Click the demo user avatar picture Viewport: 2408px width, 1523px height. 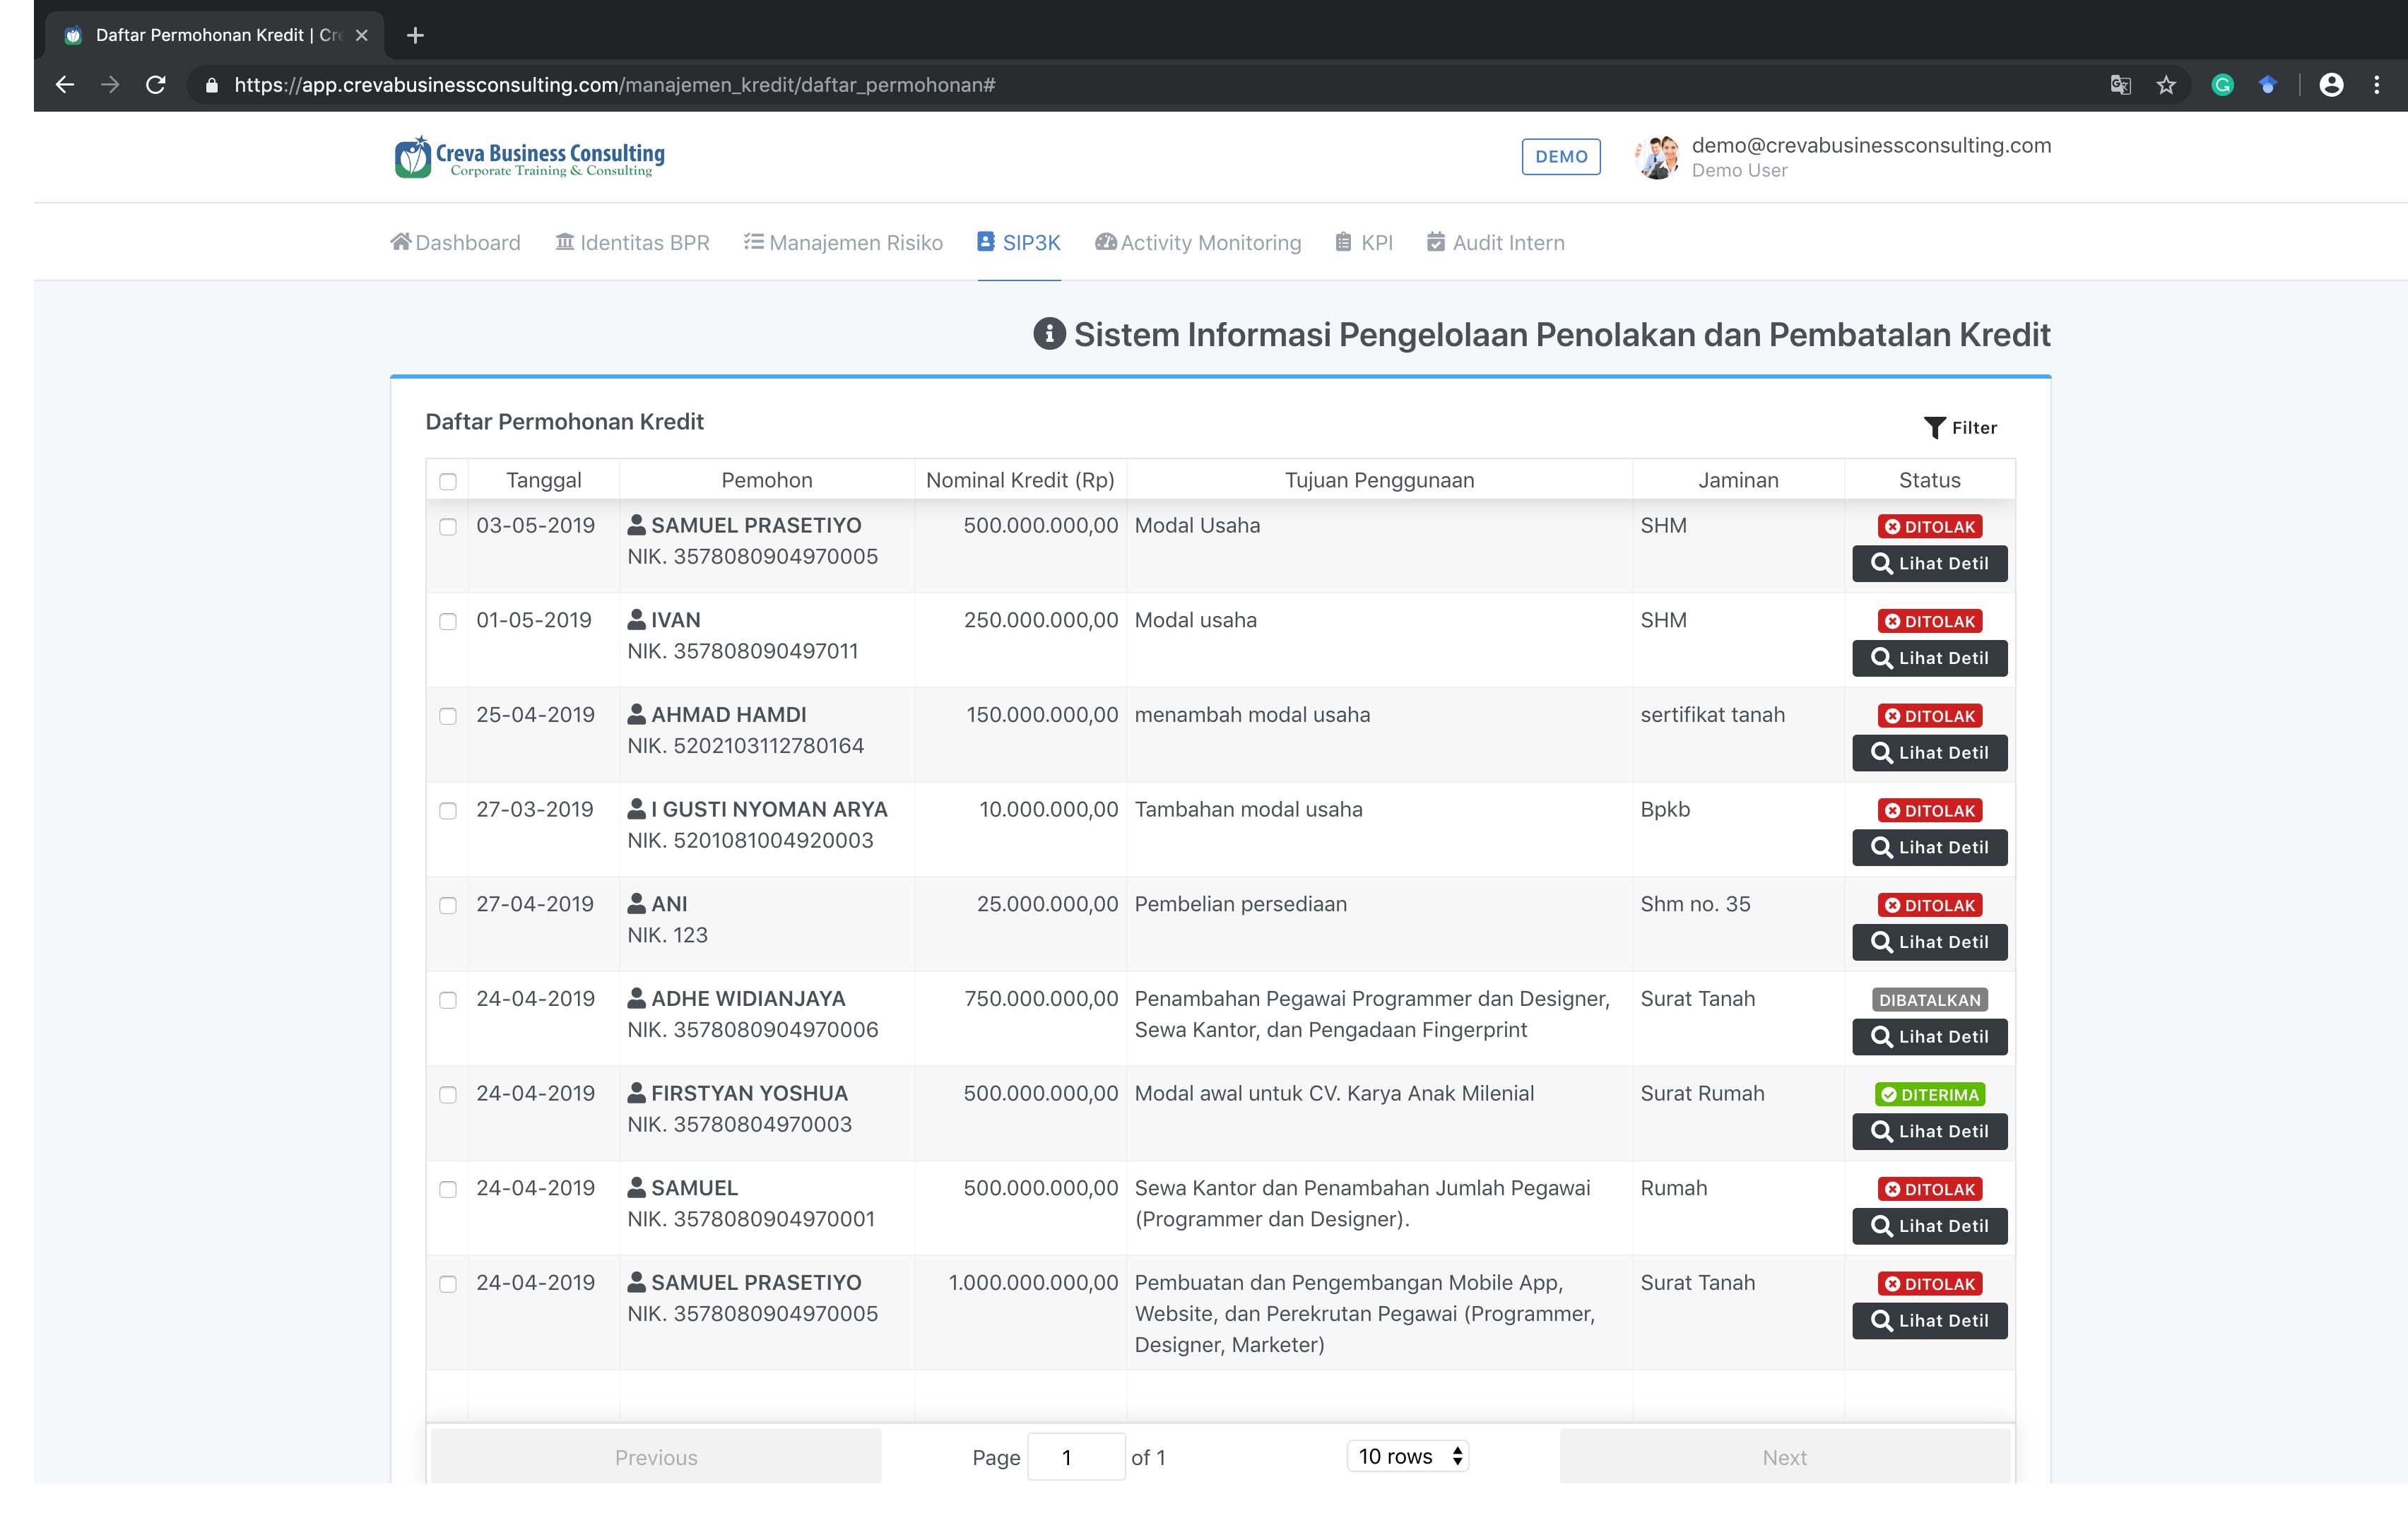click(x=1656, y=157)
